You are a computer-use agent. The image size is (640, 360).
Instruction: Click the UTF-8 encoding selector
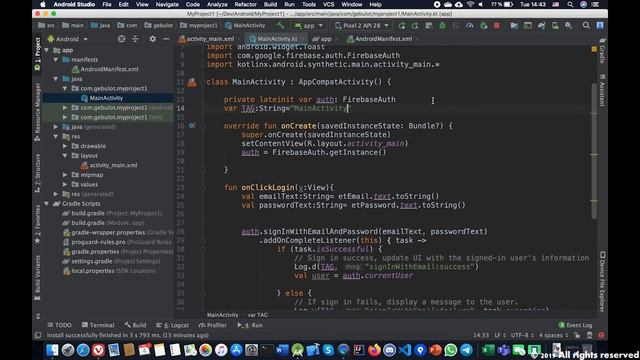pyautogui.click(x=522, y=335)
